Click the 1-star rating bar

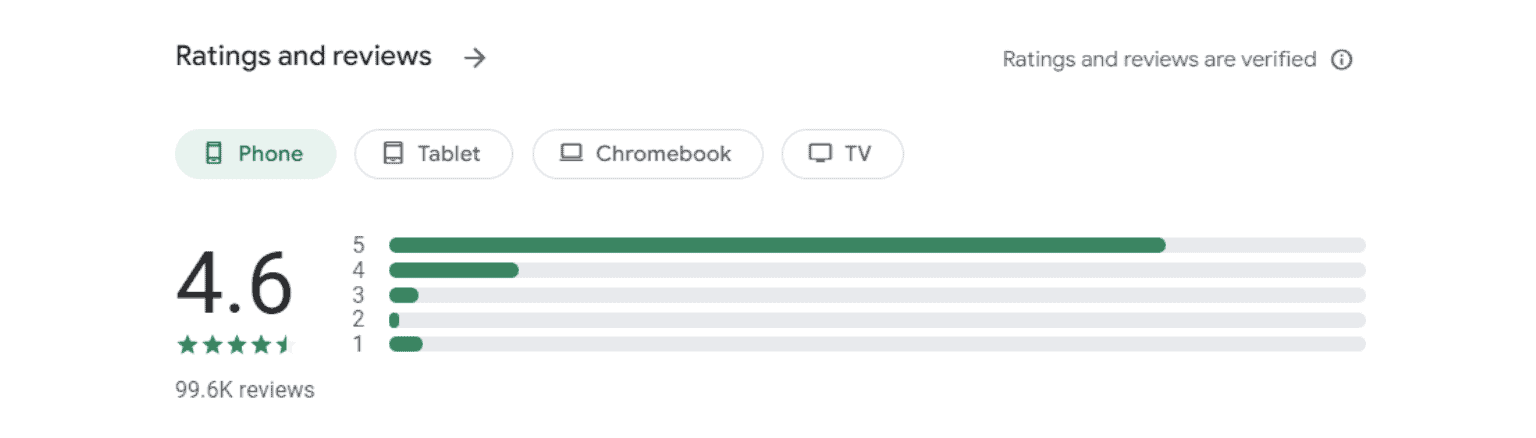(877, 344)
